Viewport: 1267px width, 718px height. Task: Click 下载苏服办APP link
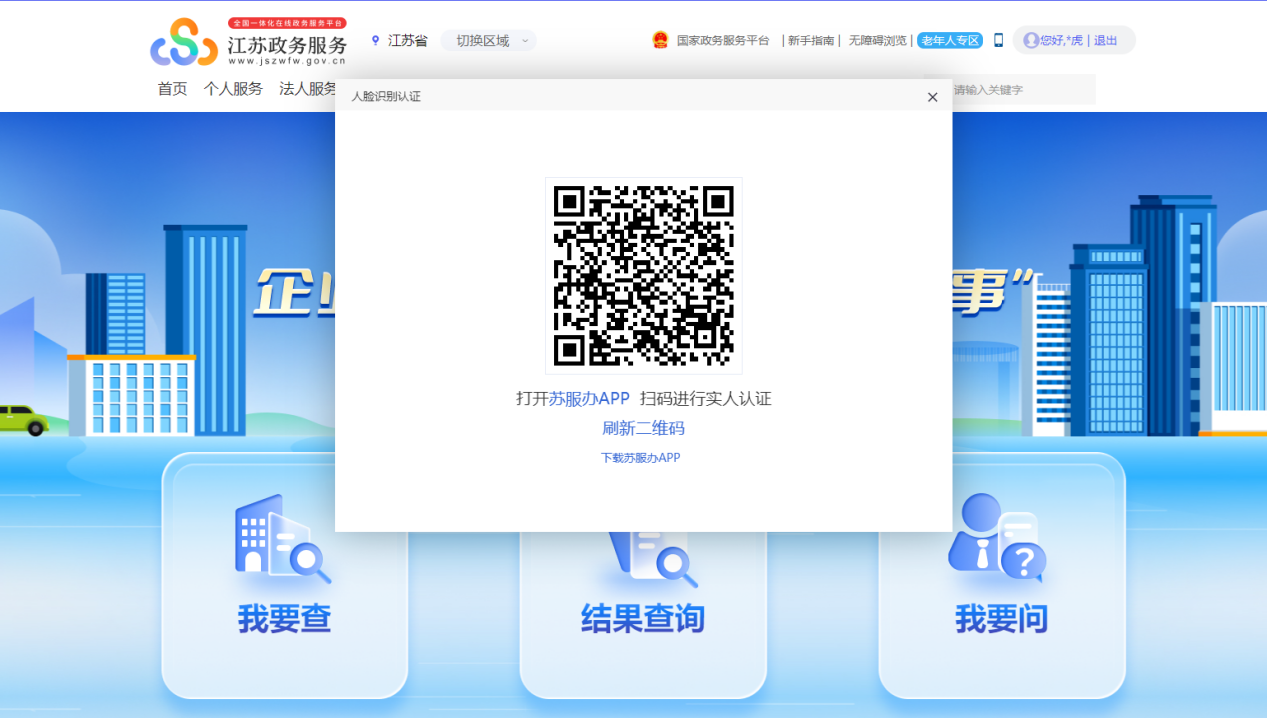click(640, 458)
